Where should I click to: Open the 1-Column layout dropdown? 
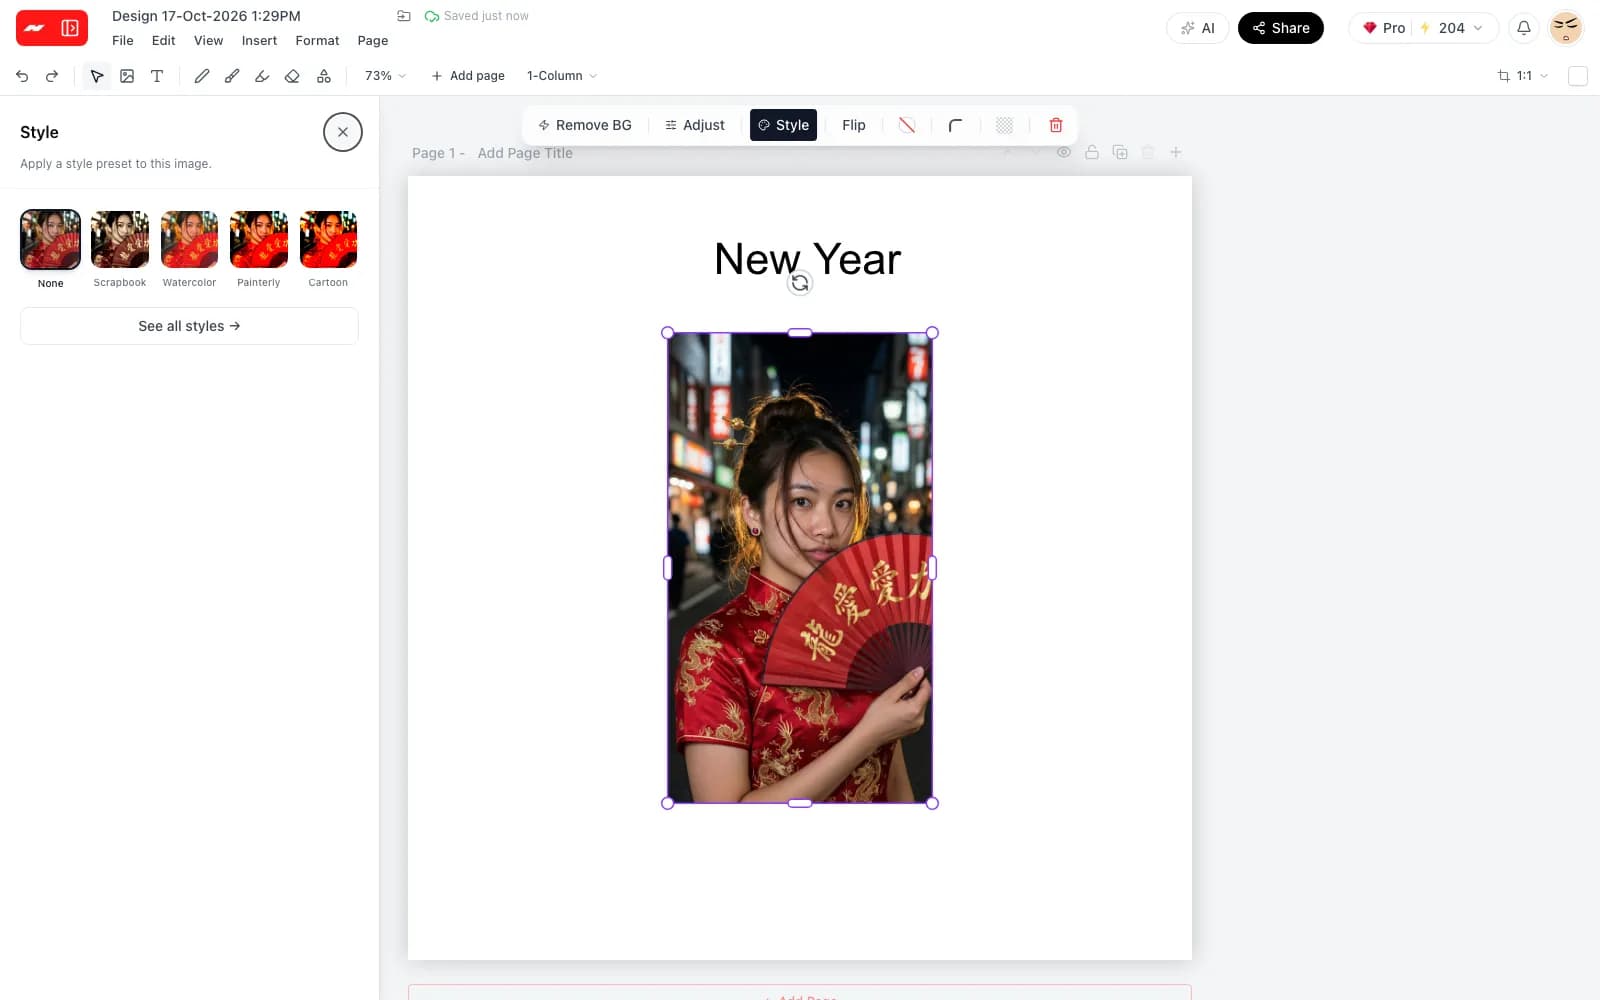click(562, 76)
